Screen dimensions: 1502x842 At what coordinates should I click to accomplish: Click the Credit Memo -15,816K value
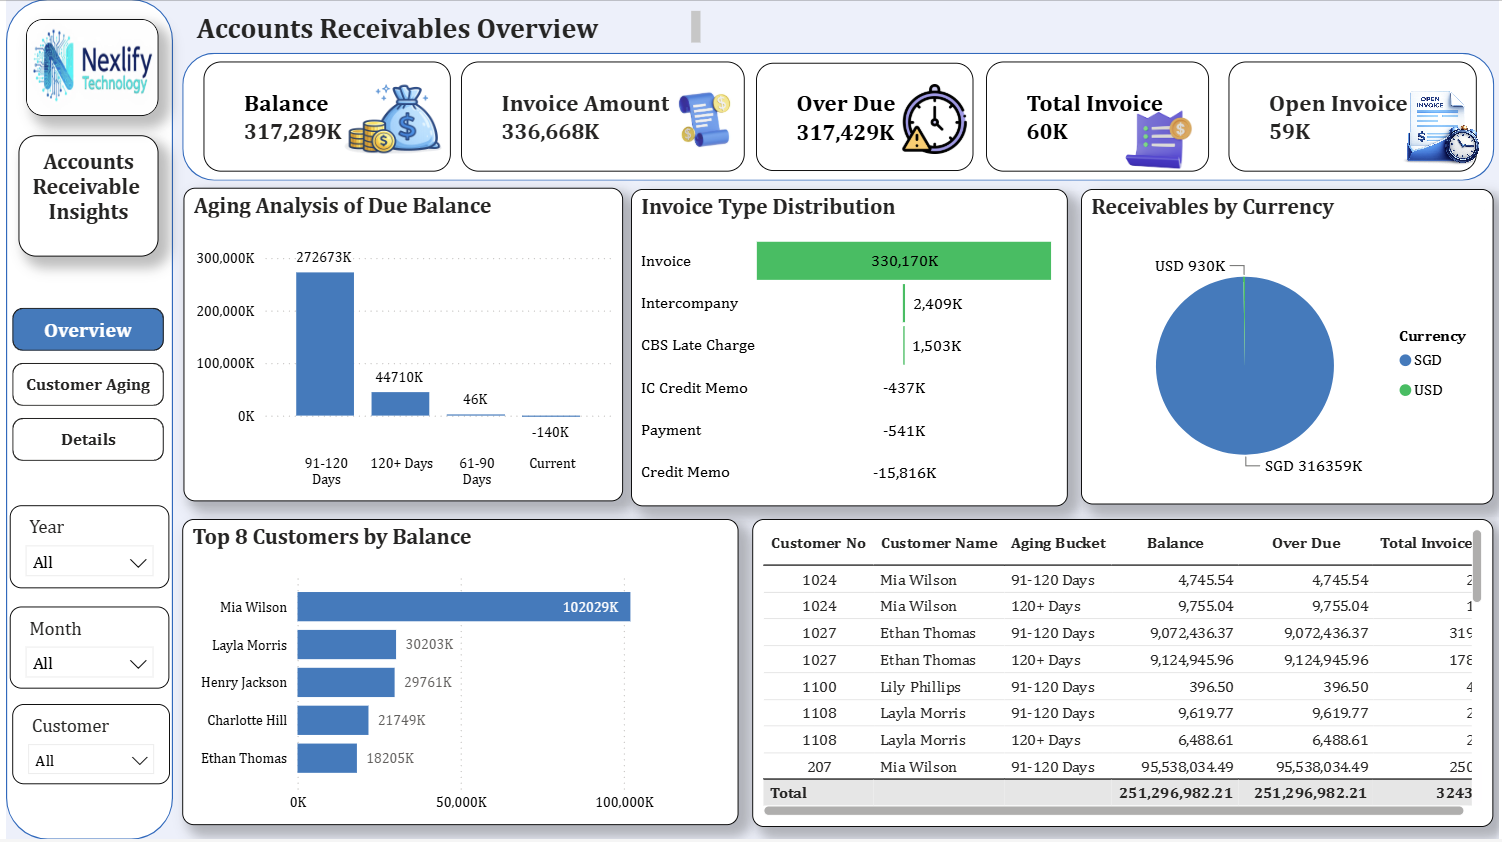904,473
